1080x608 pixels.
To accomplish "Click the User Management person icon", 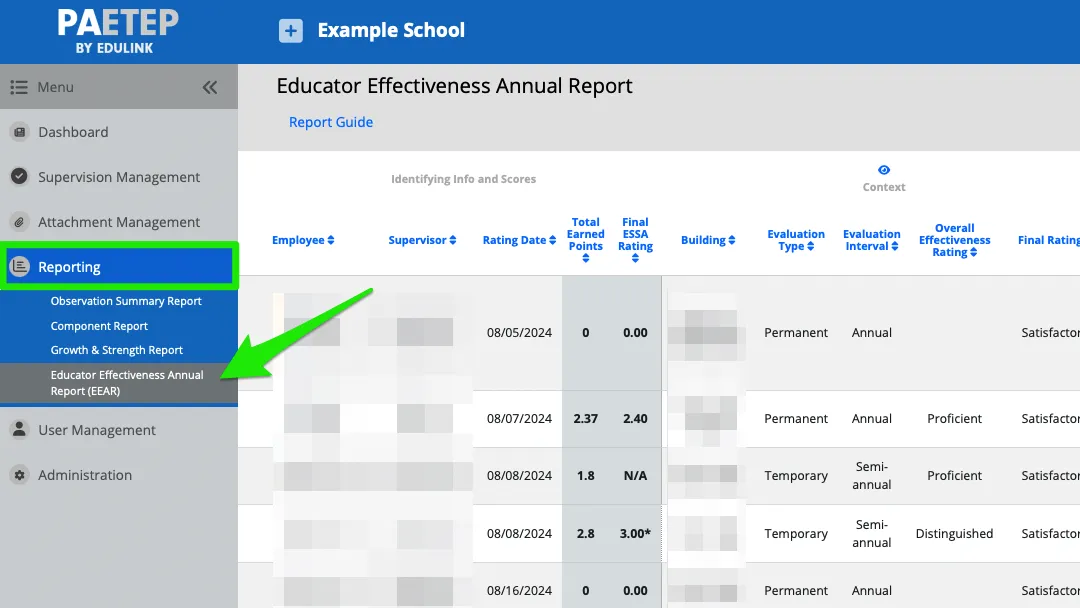I will point(21,430).
